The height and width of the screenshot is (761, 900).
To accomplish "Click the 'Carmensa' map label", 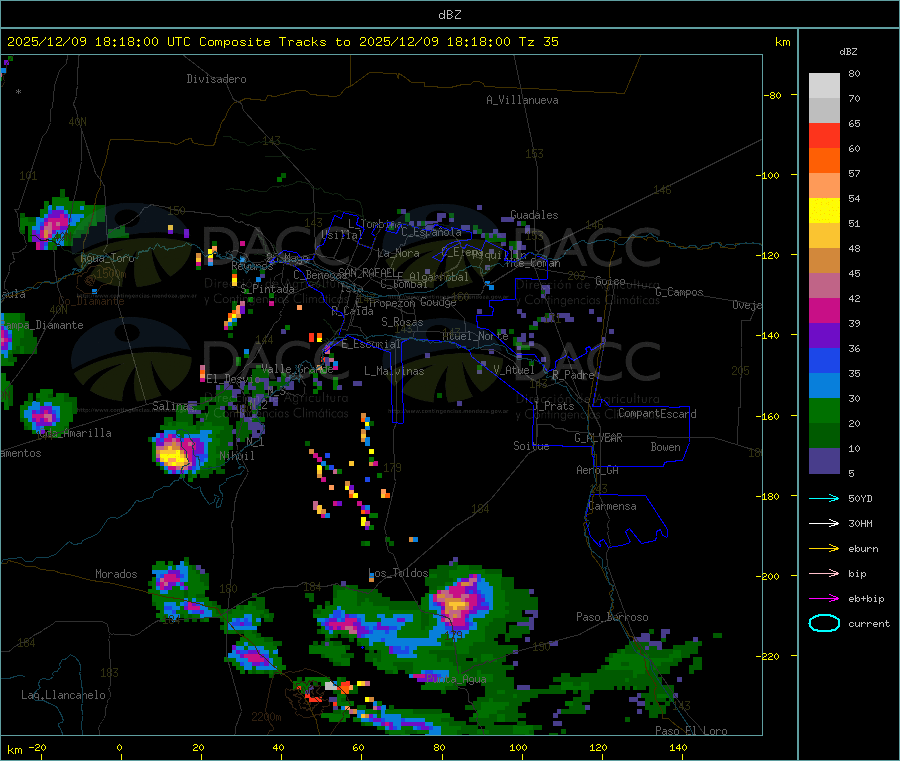I will click(x=612, y=506).
